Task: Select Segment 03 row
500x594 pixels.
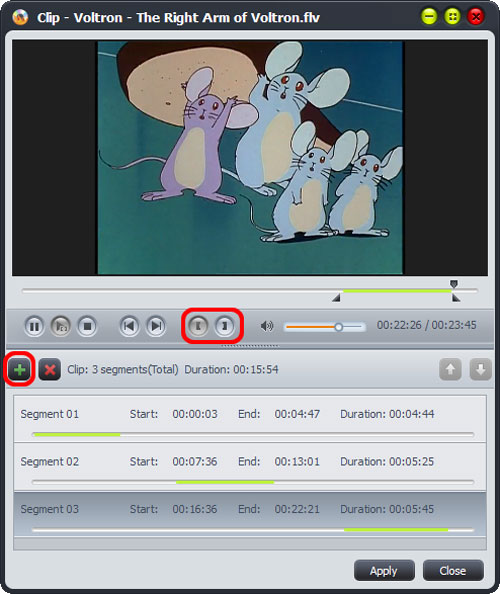Action: click(250, 514)
